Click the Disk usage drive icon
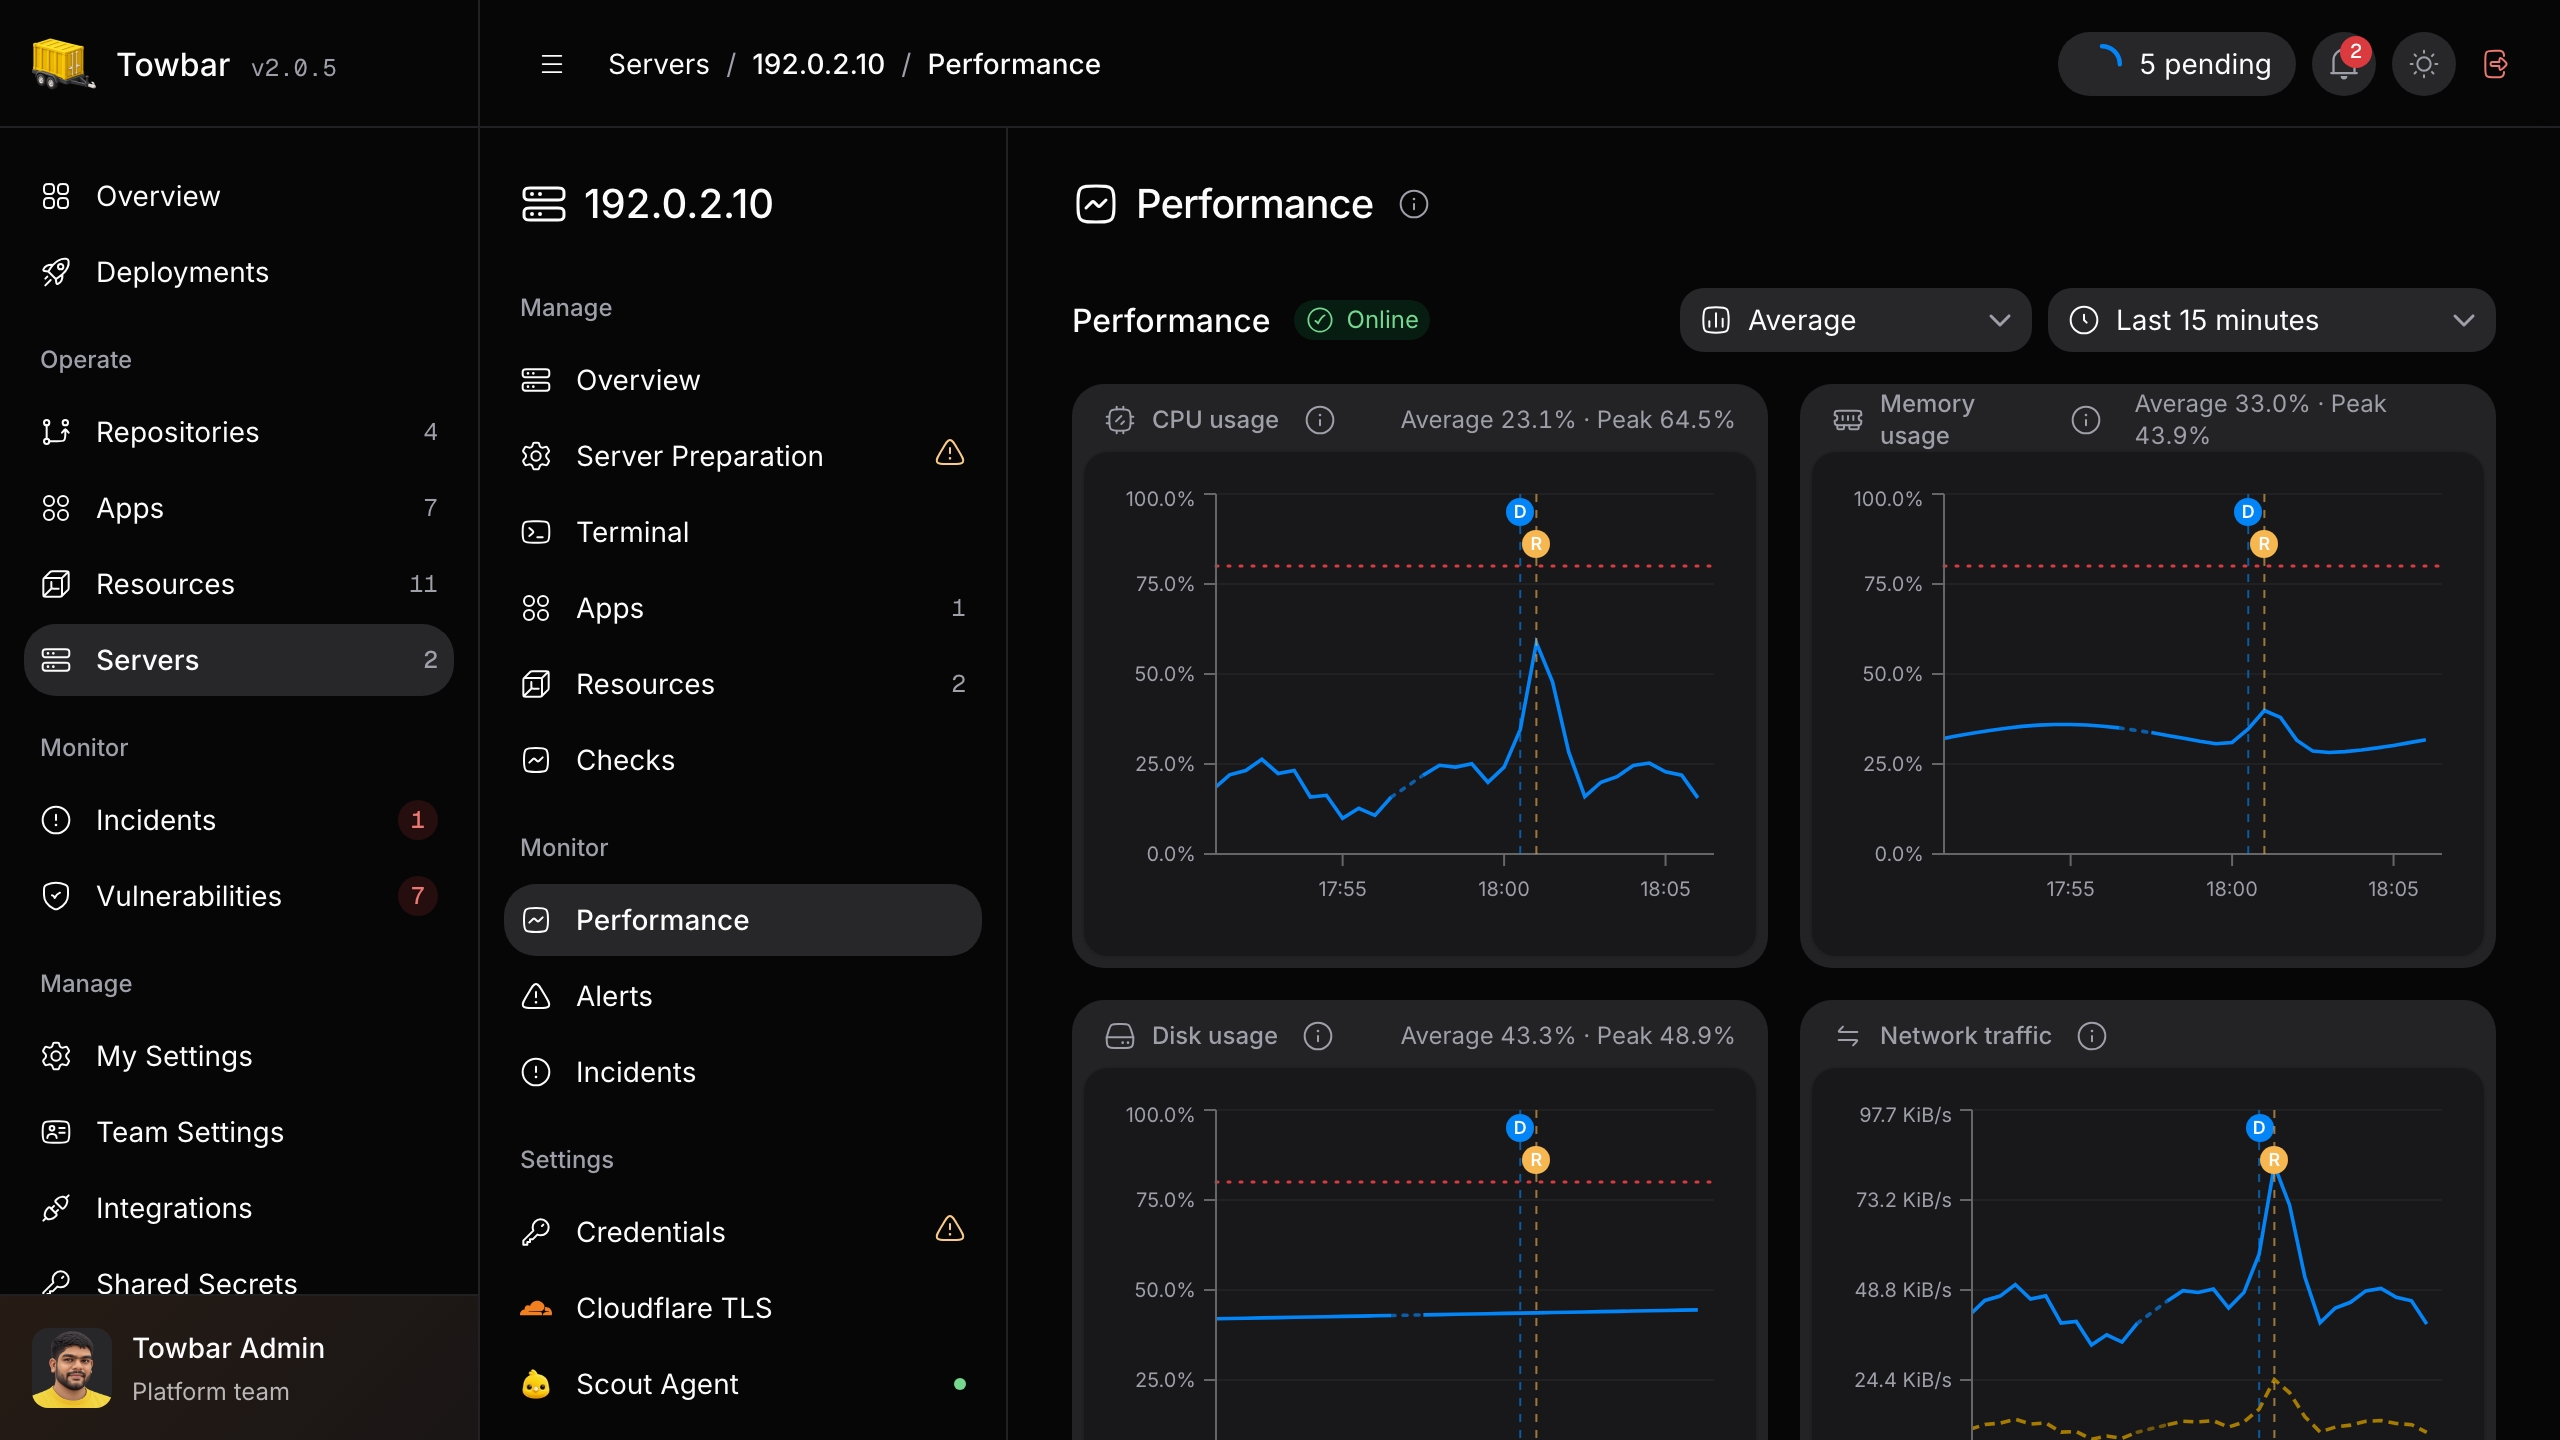This screenshot has height=1440, width=2560. click(1120, 1036)
